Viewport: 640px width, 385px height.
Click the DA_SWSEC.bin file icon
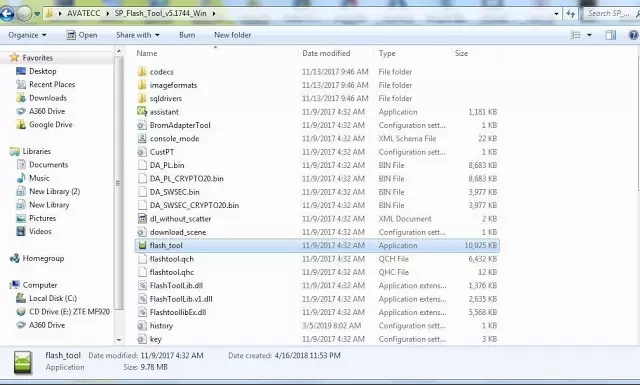(x=142, y=192)
